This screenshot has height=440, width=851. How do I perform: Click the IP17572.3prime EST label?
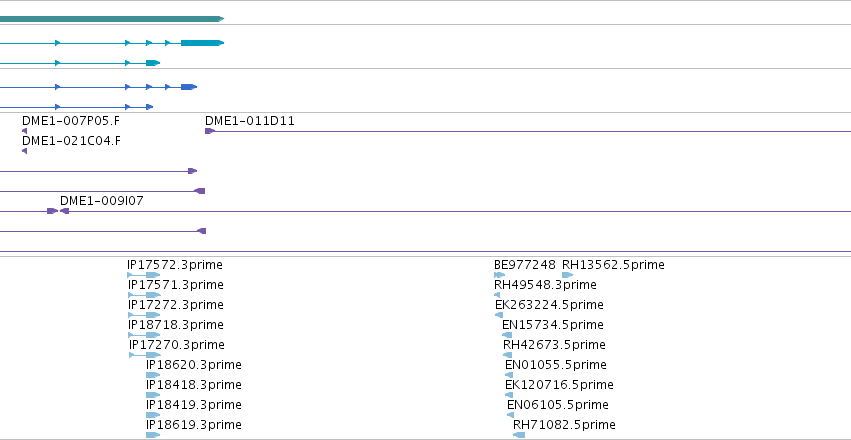point(175,265)
